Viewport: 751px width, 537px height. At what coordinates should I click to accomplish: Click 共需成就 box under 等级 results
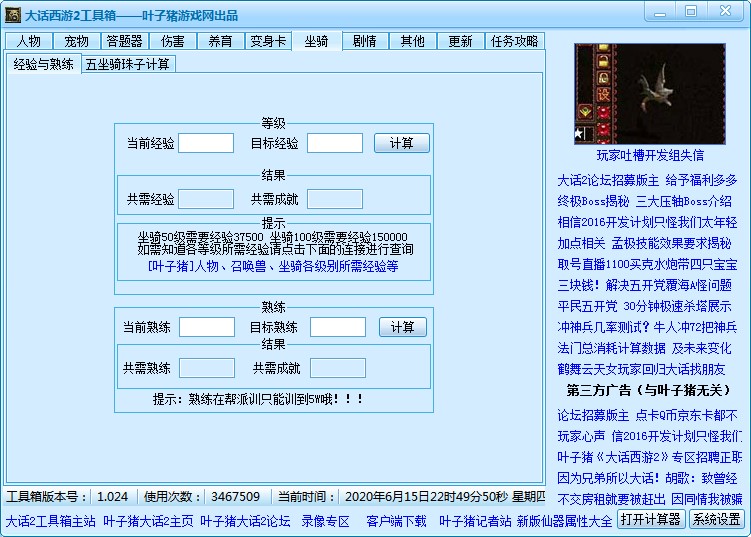(x=335, y=199)
